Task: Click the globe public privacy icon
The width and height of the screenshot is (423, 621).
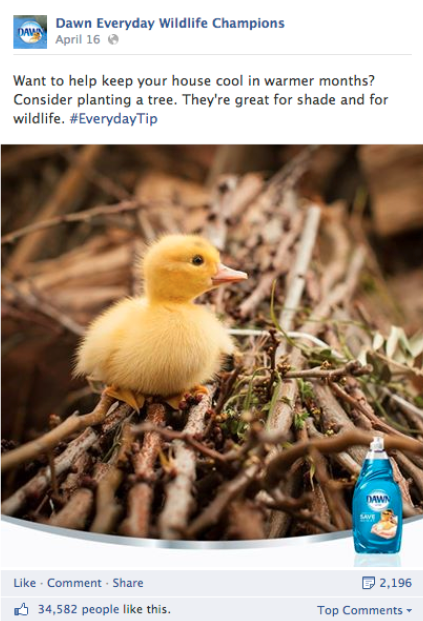Action: click(x=113, y=39)
